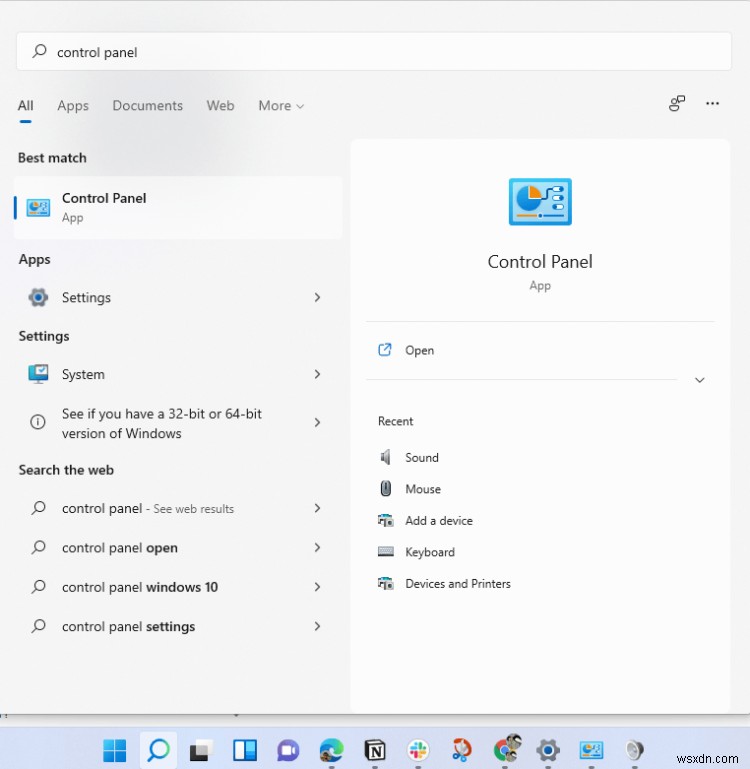
Task: Select 'control panel settings' web suggestion
Action: tap(178, 626)
